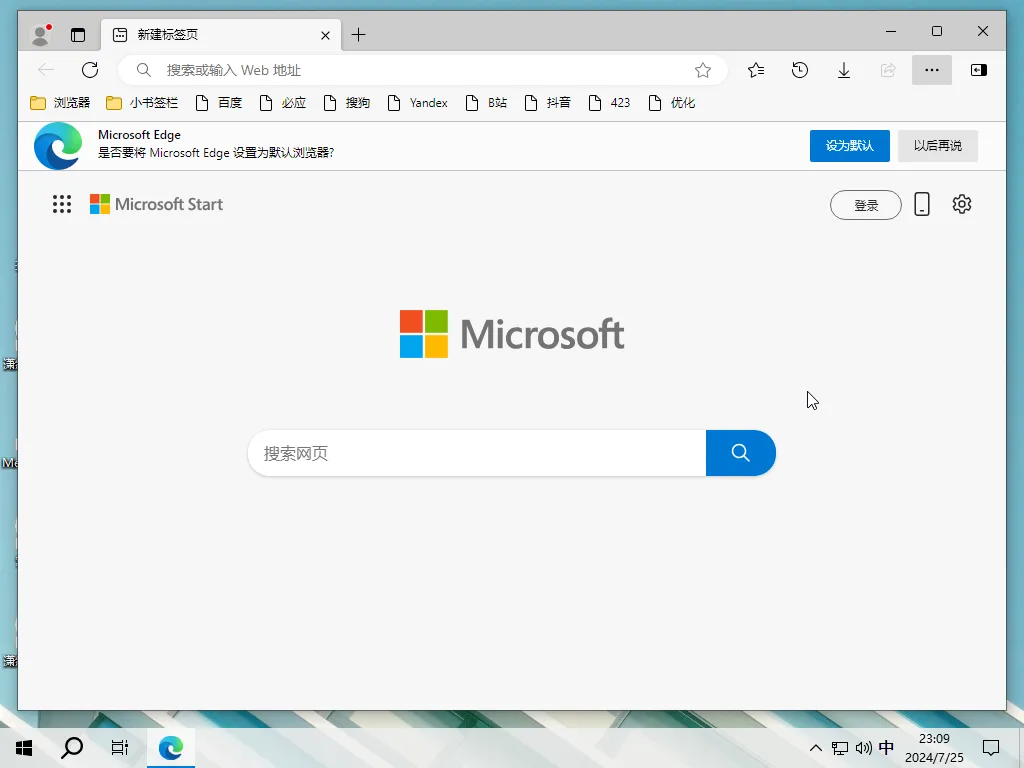
Task: Open the app launcher grid on Microsoft Start
Action: click(x=61, y=204)
